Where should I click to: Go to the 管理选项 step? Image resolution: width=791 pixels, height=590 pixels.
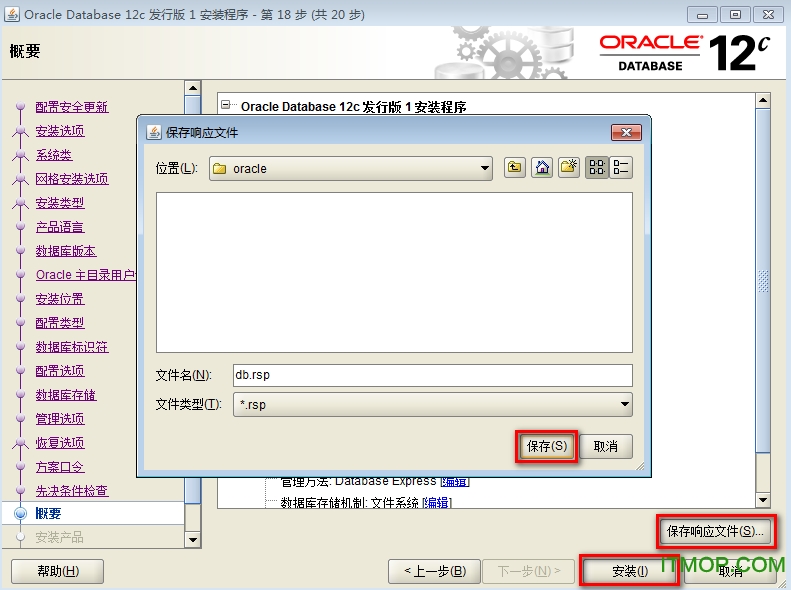tap(60, 419)
